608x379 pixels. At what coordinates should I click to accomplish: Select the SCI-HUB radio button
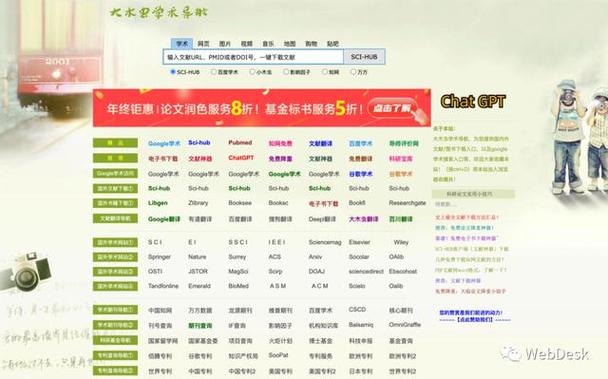click(173, 72)
